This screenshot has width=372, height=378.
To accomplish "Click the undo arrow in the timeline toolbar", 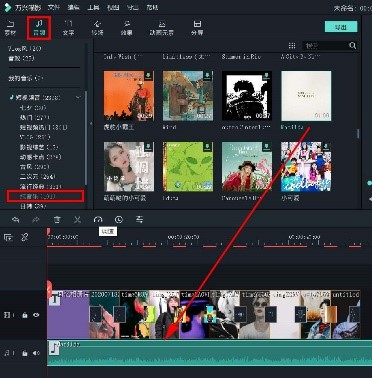I will pos(16,219).
